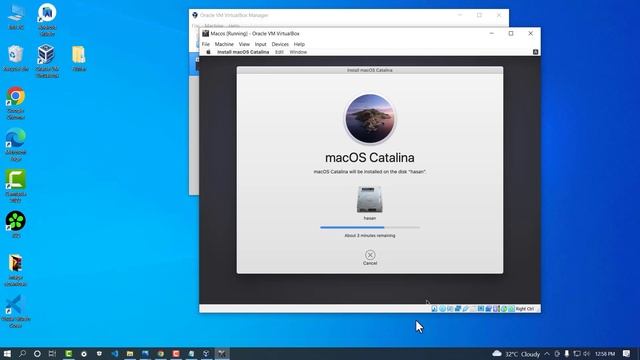
Task: Open Google Chrome desktop shortcut
Action: (x=16, y=103)
